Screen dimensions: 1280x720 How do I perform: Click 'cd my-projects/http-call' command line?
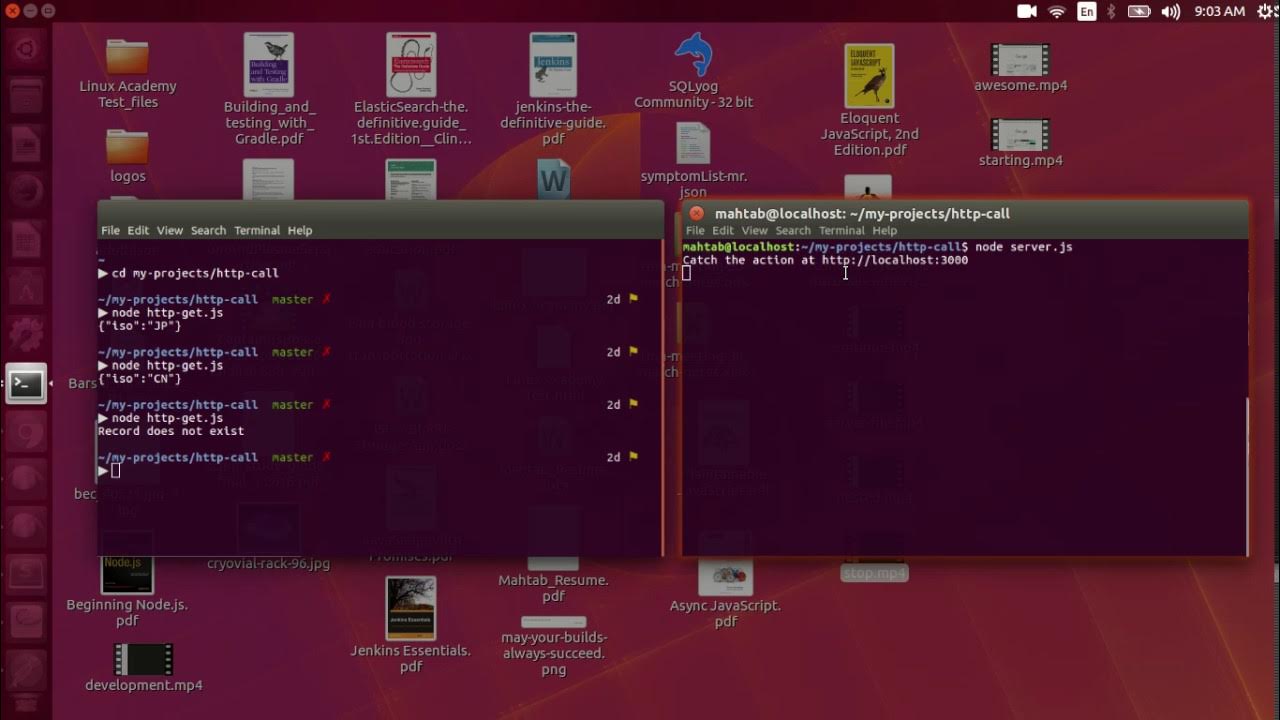click(x=195, y=273)
